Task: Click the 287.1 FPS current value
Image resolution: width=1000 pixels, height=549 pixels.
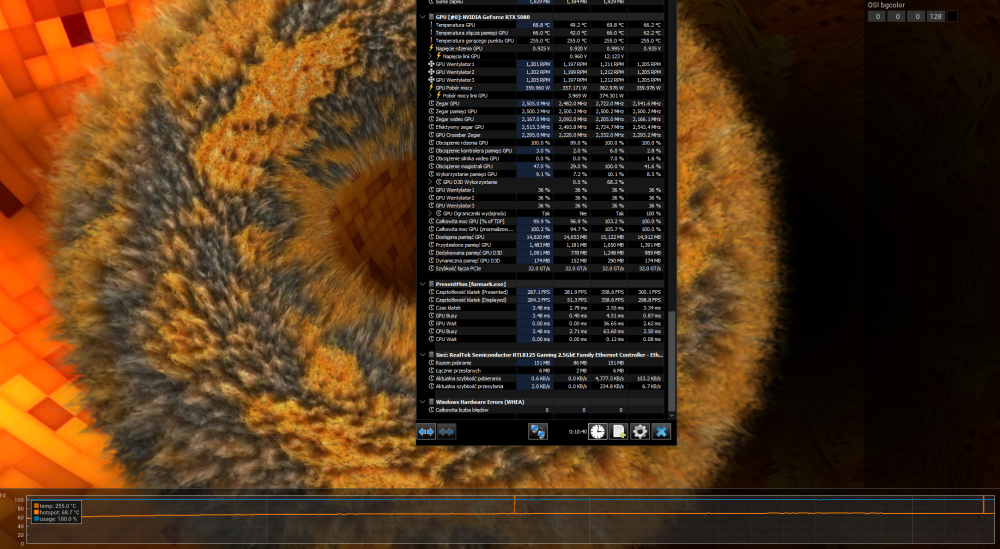Action: click(x=539, y=292)
